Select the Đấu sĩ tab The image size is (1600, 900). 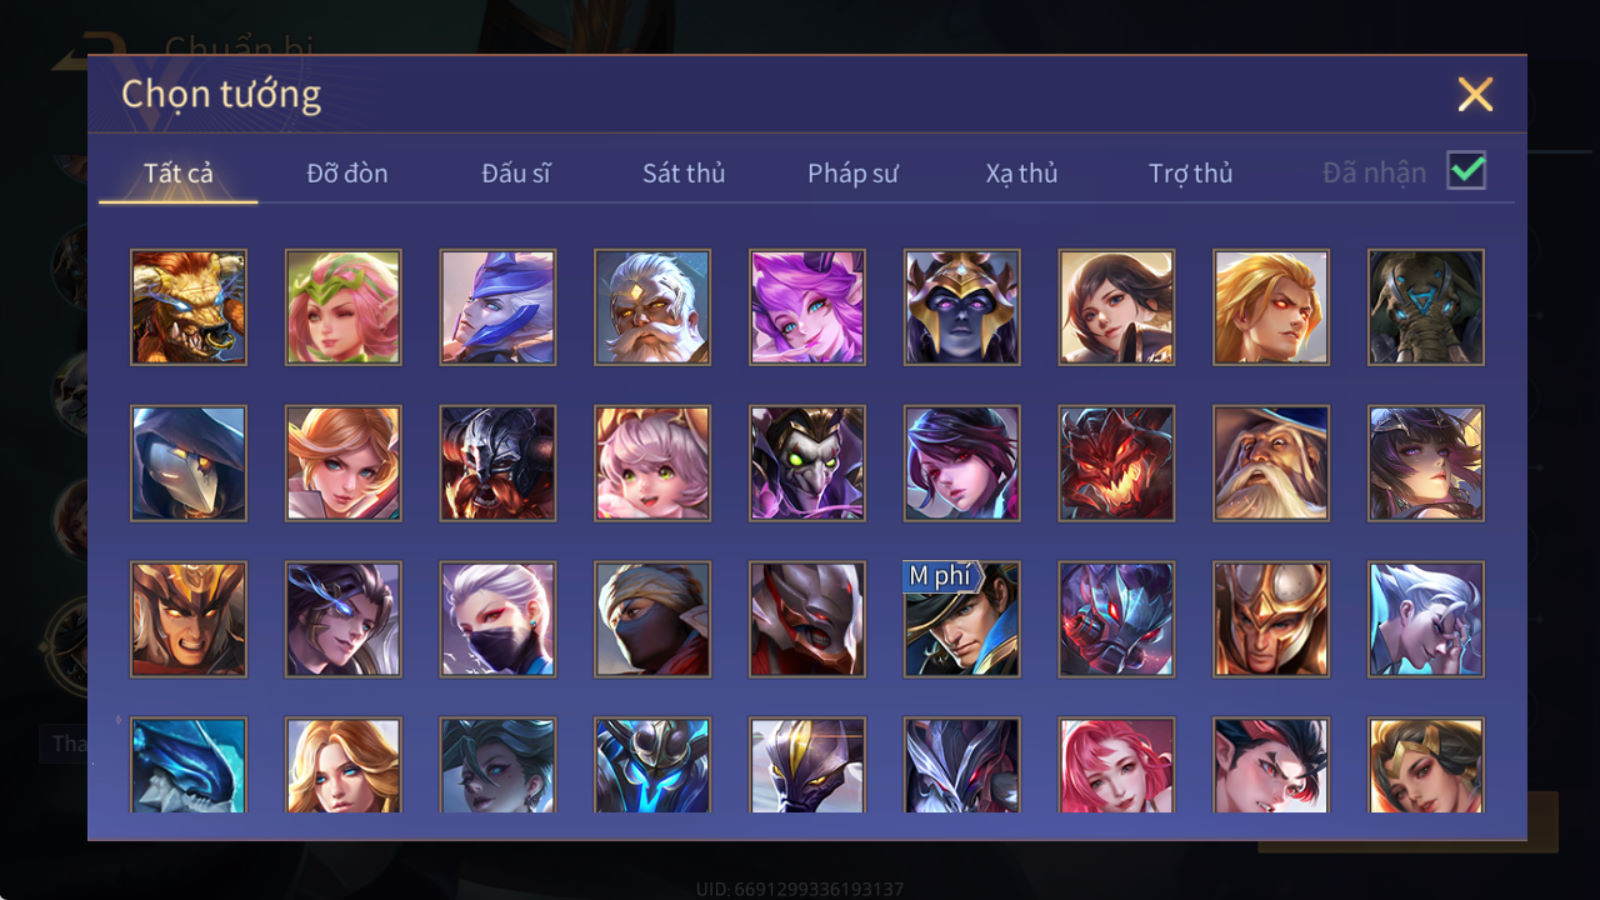click(516, 173)
